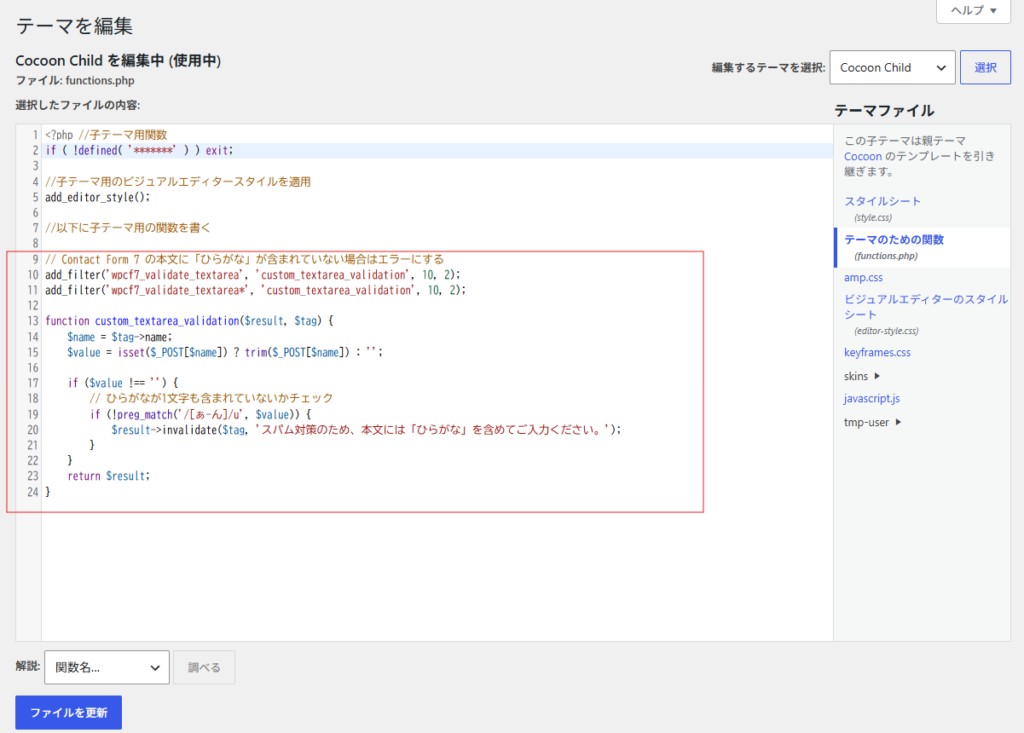
Task: Click the function custom_textarea_validation declaration line
Action: (189, 321)
